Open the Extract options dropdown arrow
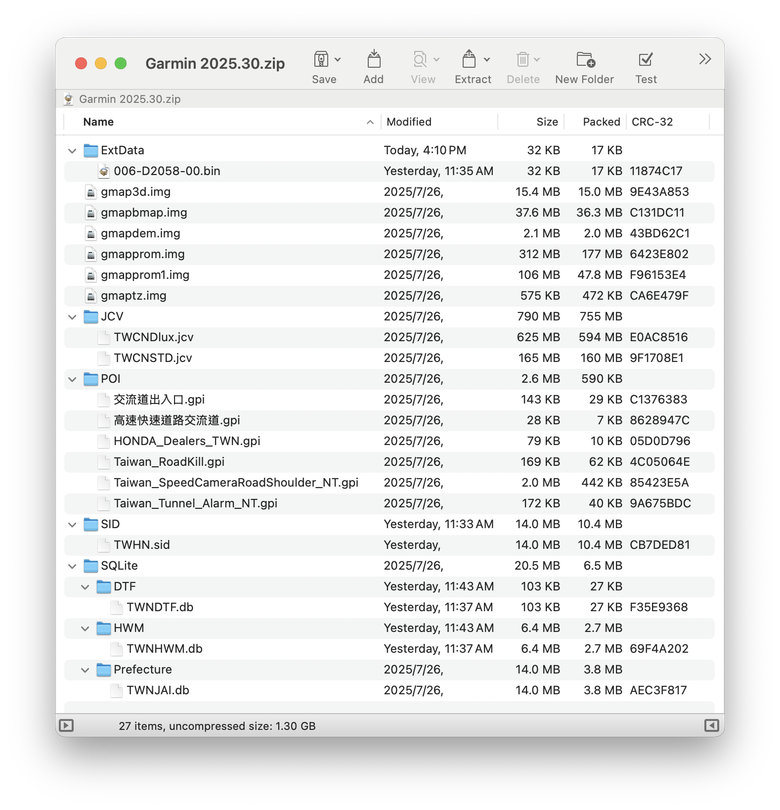 tap(487, 60)
